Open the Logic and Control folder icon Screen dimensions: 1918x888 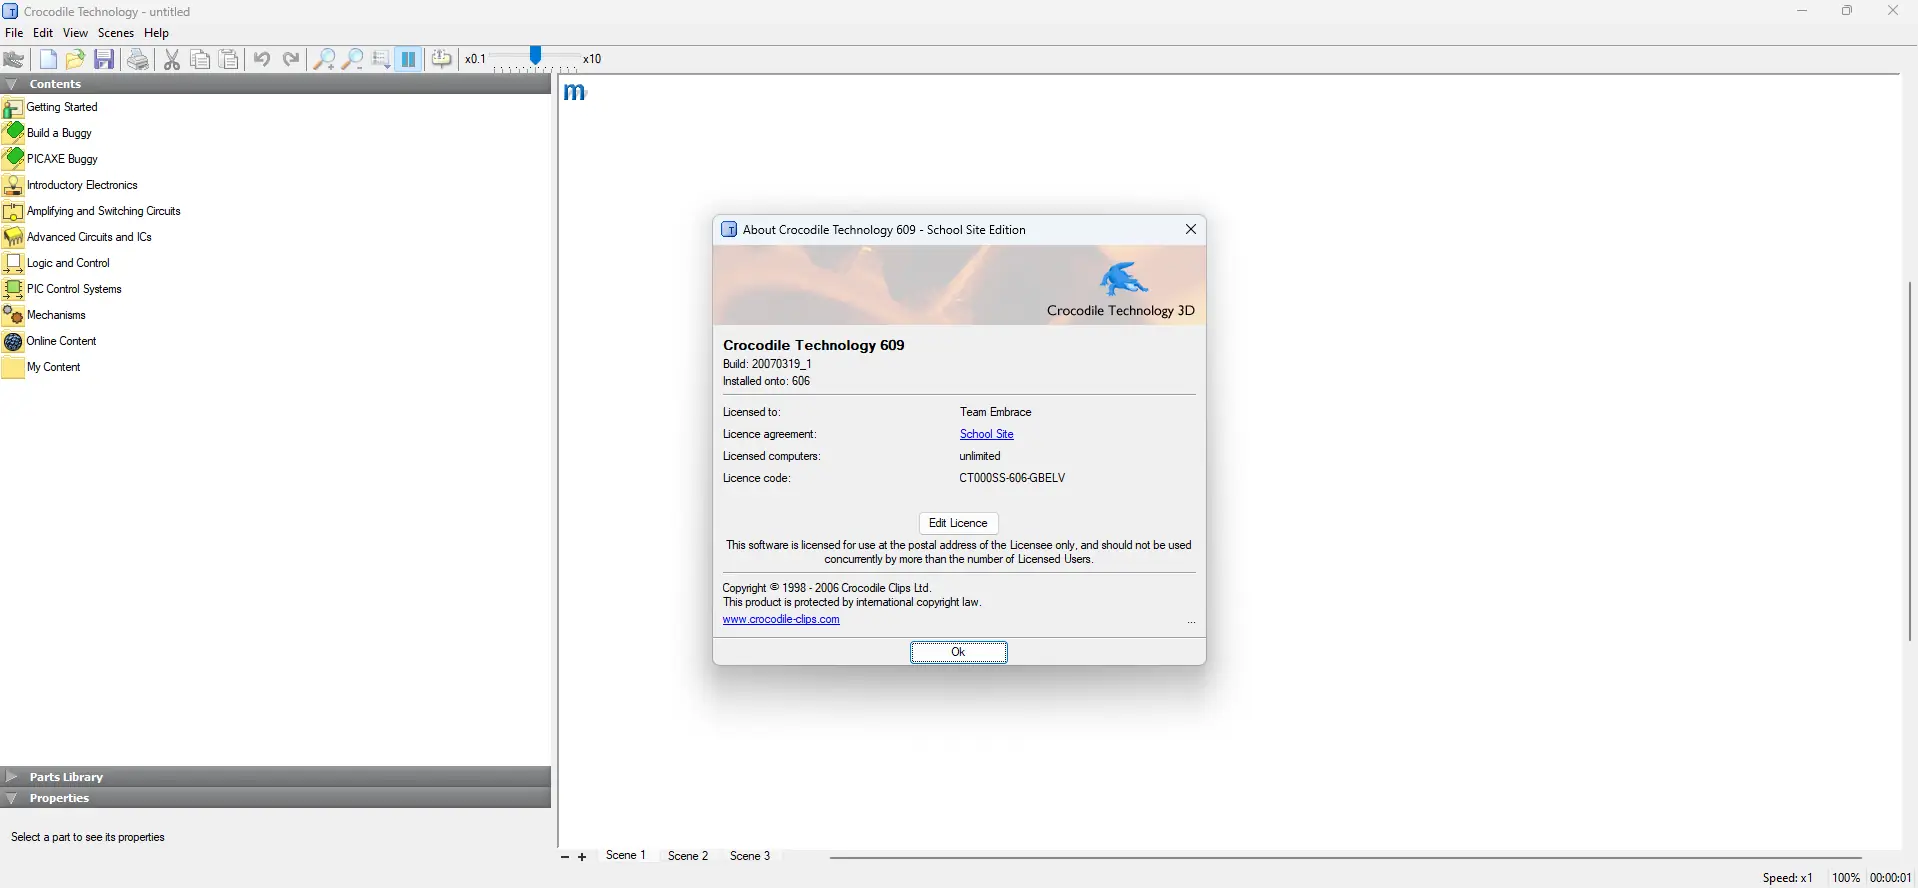(13, 263)
